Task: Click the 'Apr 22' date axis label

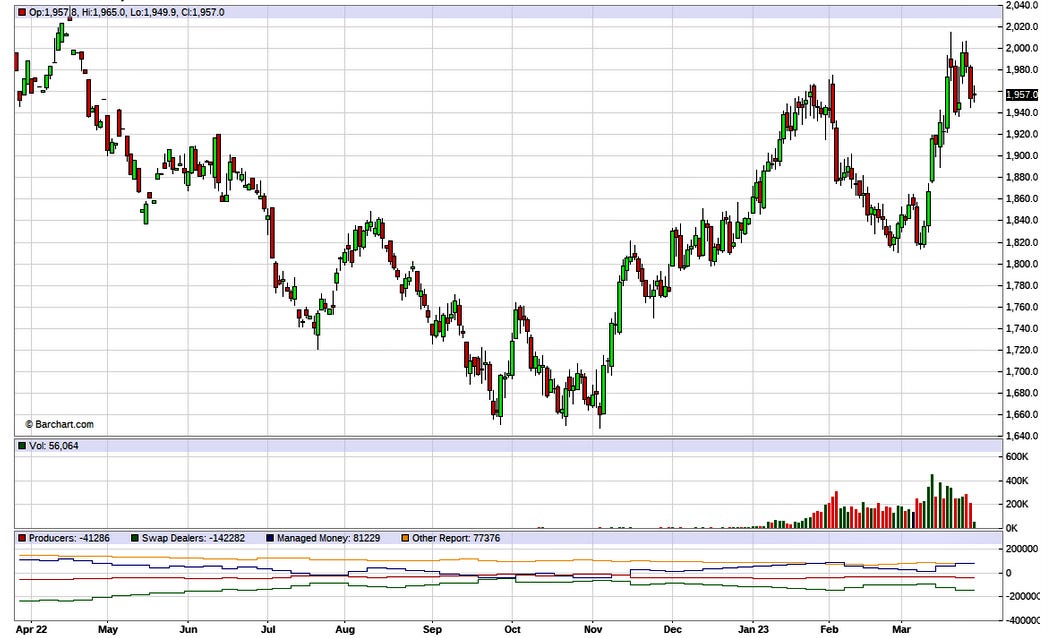Action: point(31,629)
